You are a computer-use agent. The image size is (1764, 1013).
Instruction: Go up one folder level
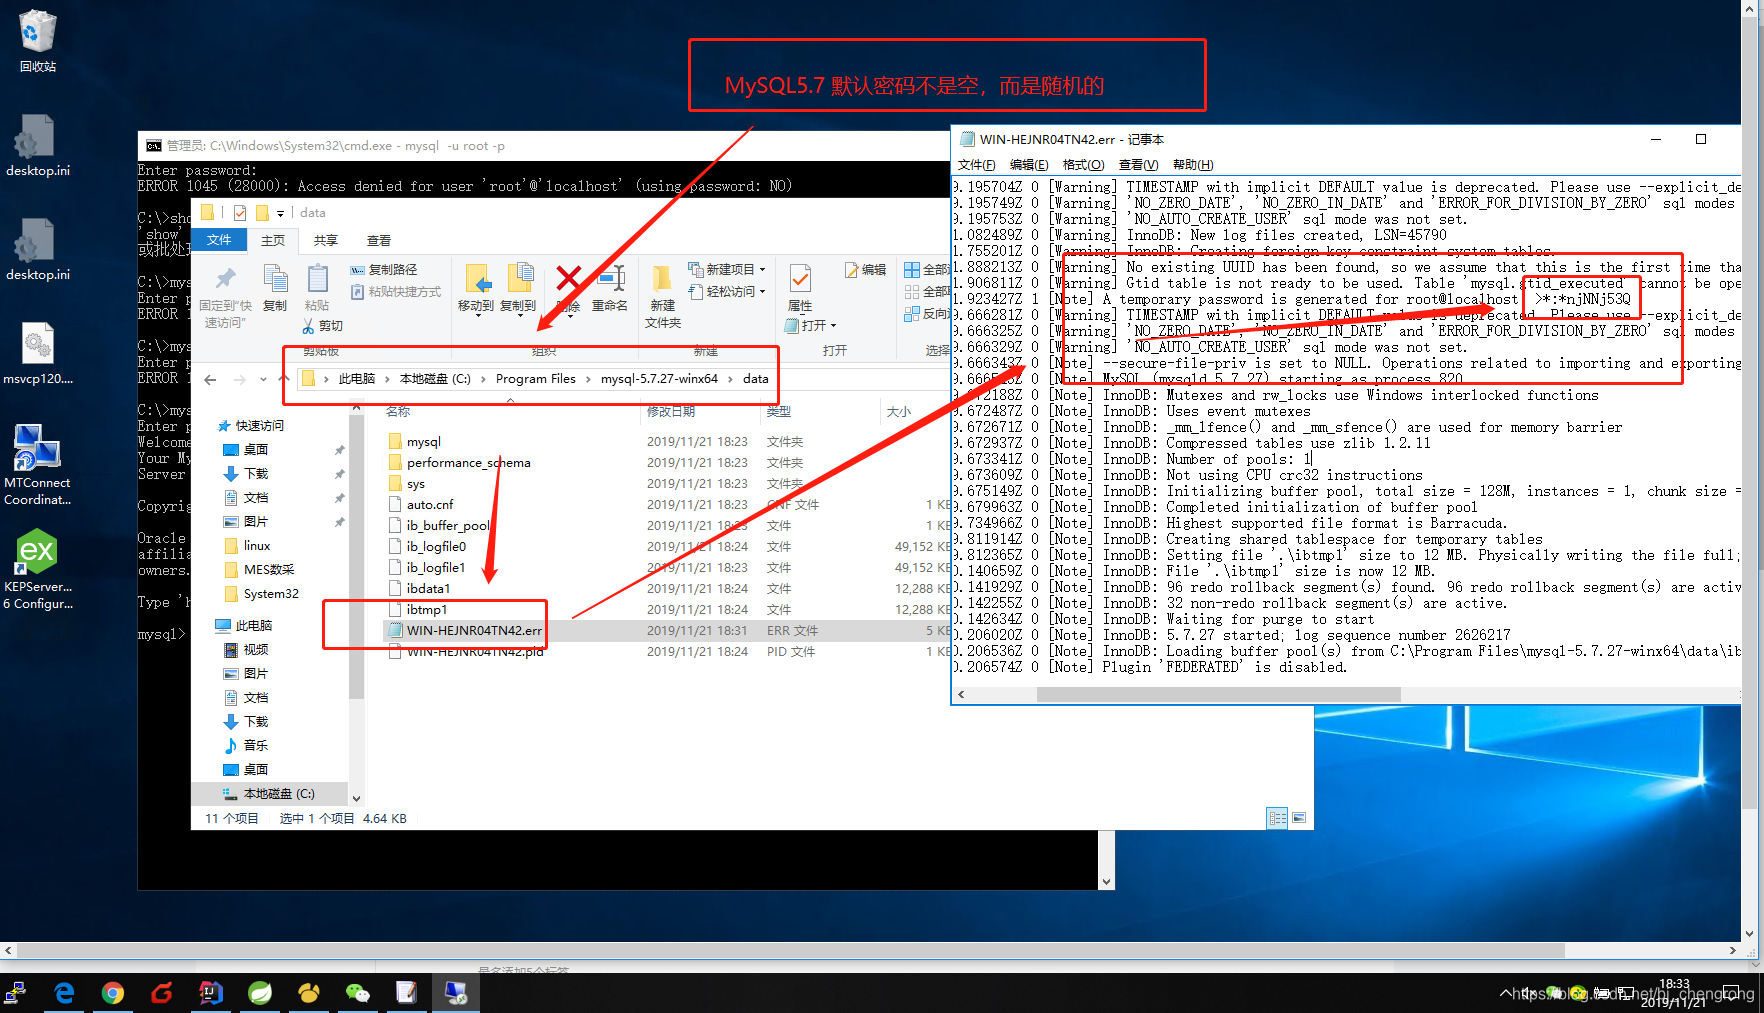[x=284, y=379]
